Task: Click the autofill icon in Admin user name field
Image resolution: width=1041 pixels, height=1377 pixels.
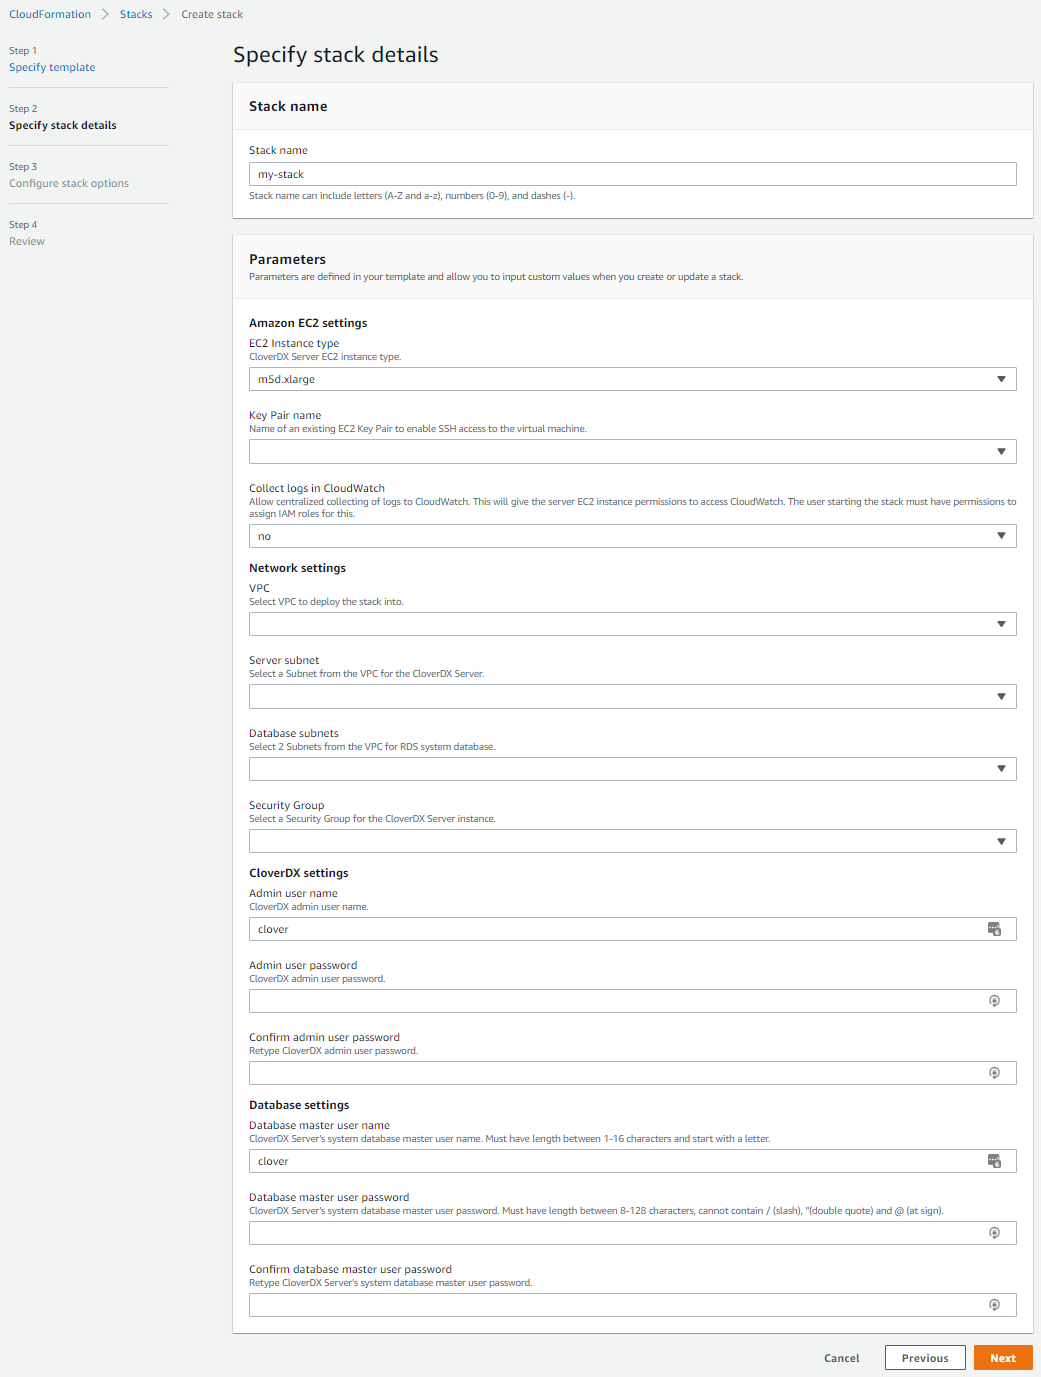Action: 994,928
